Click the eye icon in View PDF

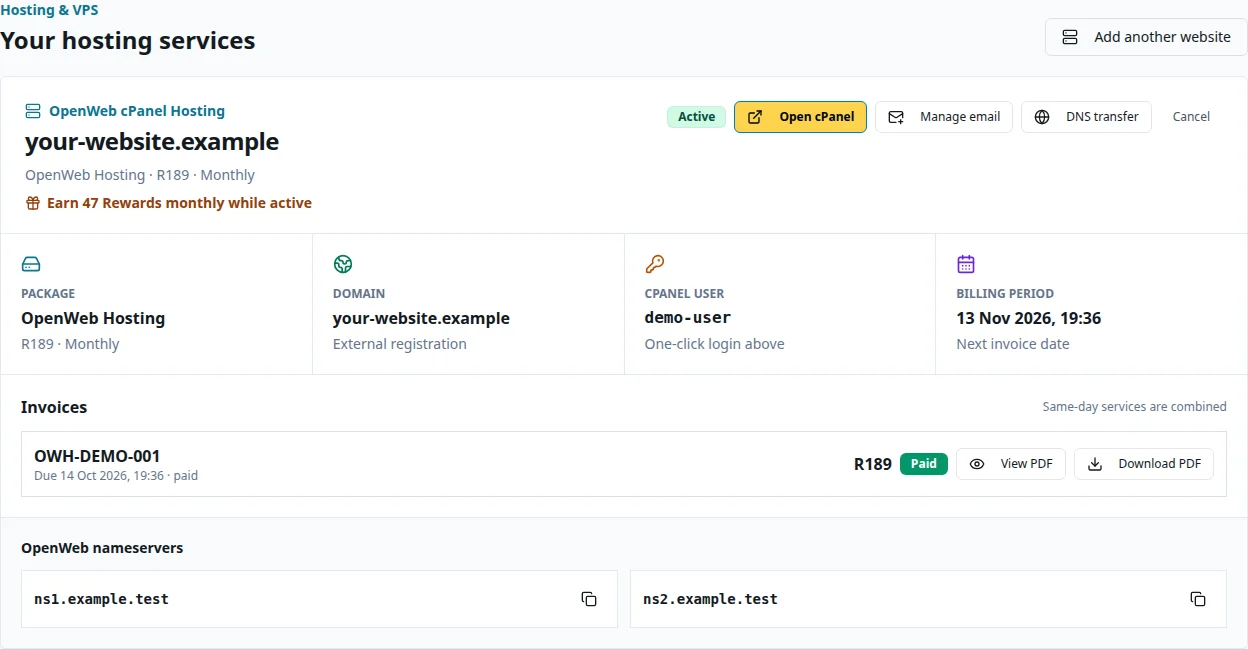click(977, 464)
